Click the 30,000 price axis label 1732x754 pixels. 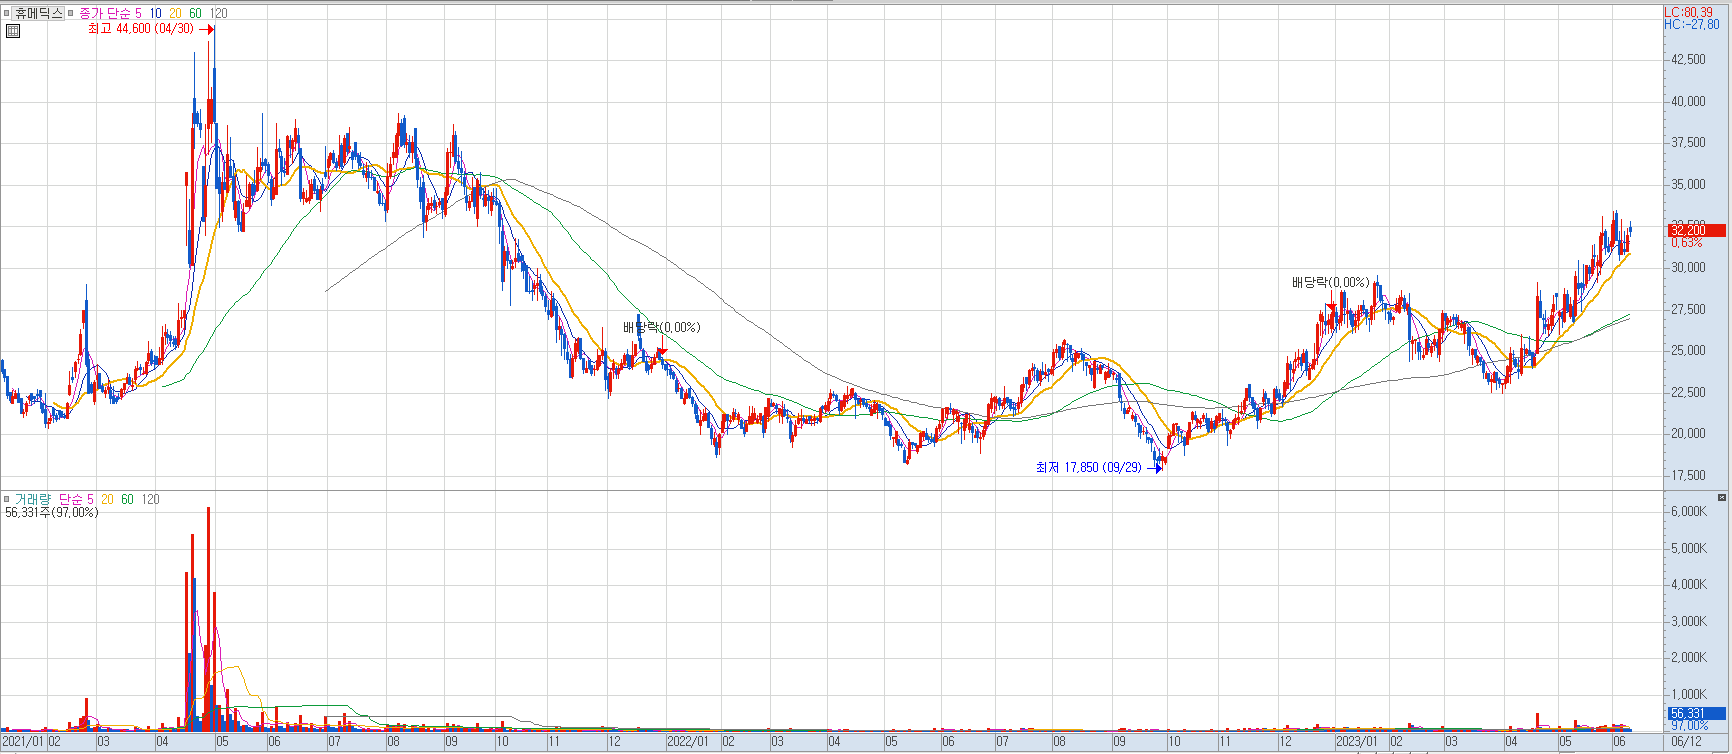click(x=1689, y=267)
